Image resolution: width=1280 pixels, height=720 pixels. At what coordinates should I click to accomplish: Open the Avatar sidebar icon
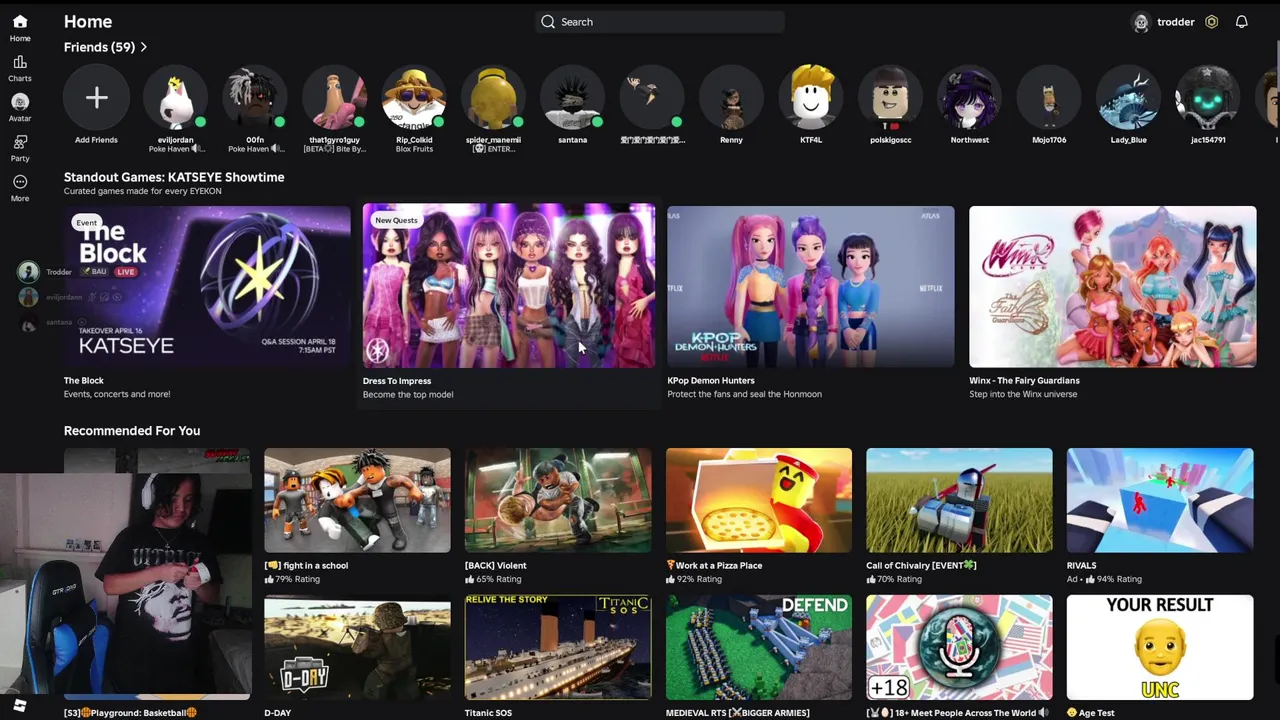click(x=20, y=102)
